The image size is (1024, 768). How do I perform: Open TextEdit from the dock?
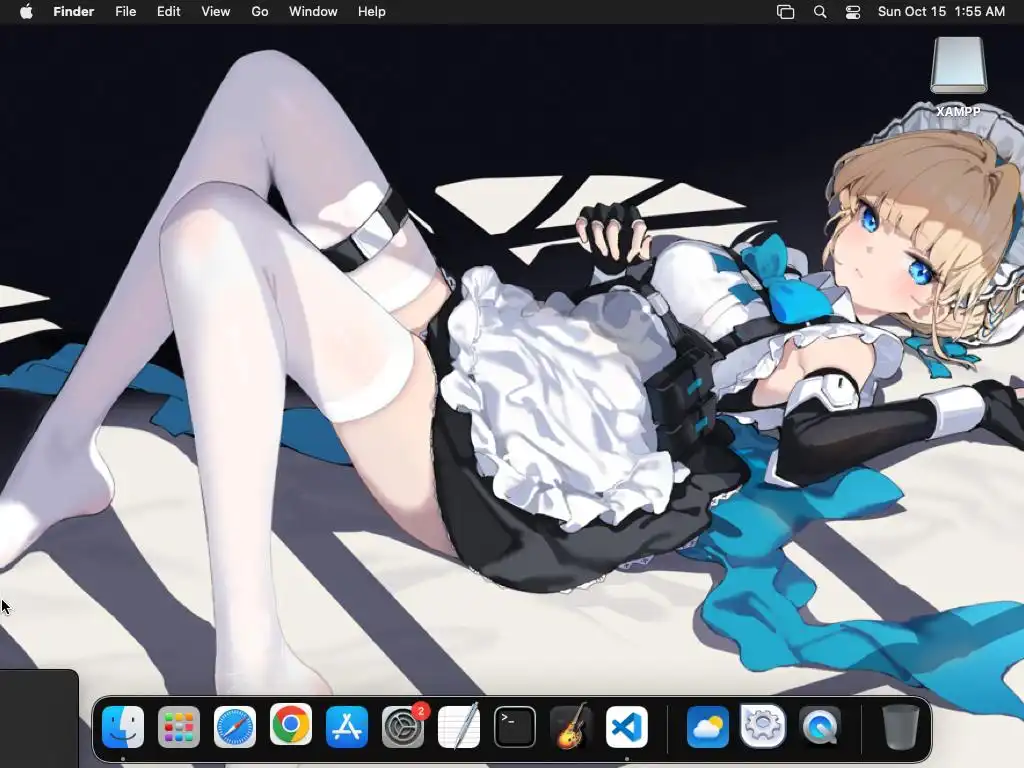click(459, 726)
